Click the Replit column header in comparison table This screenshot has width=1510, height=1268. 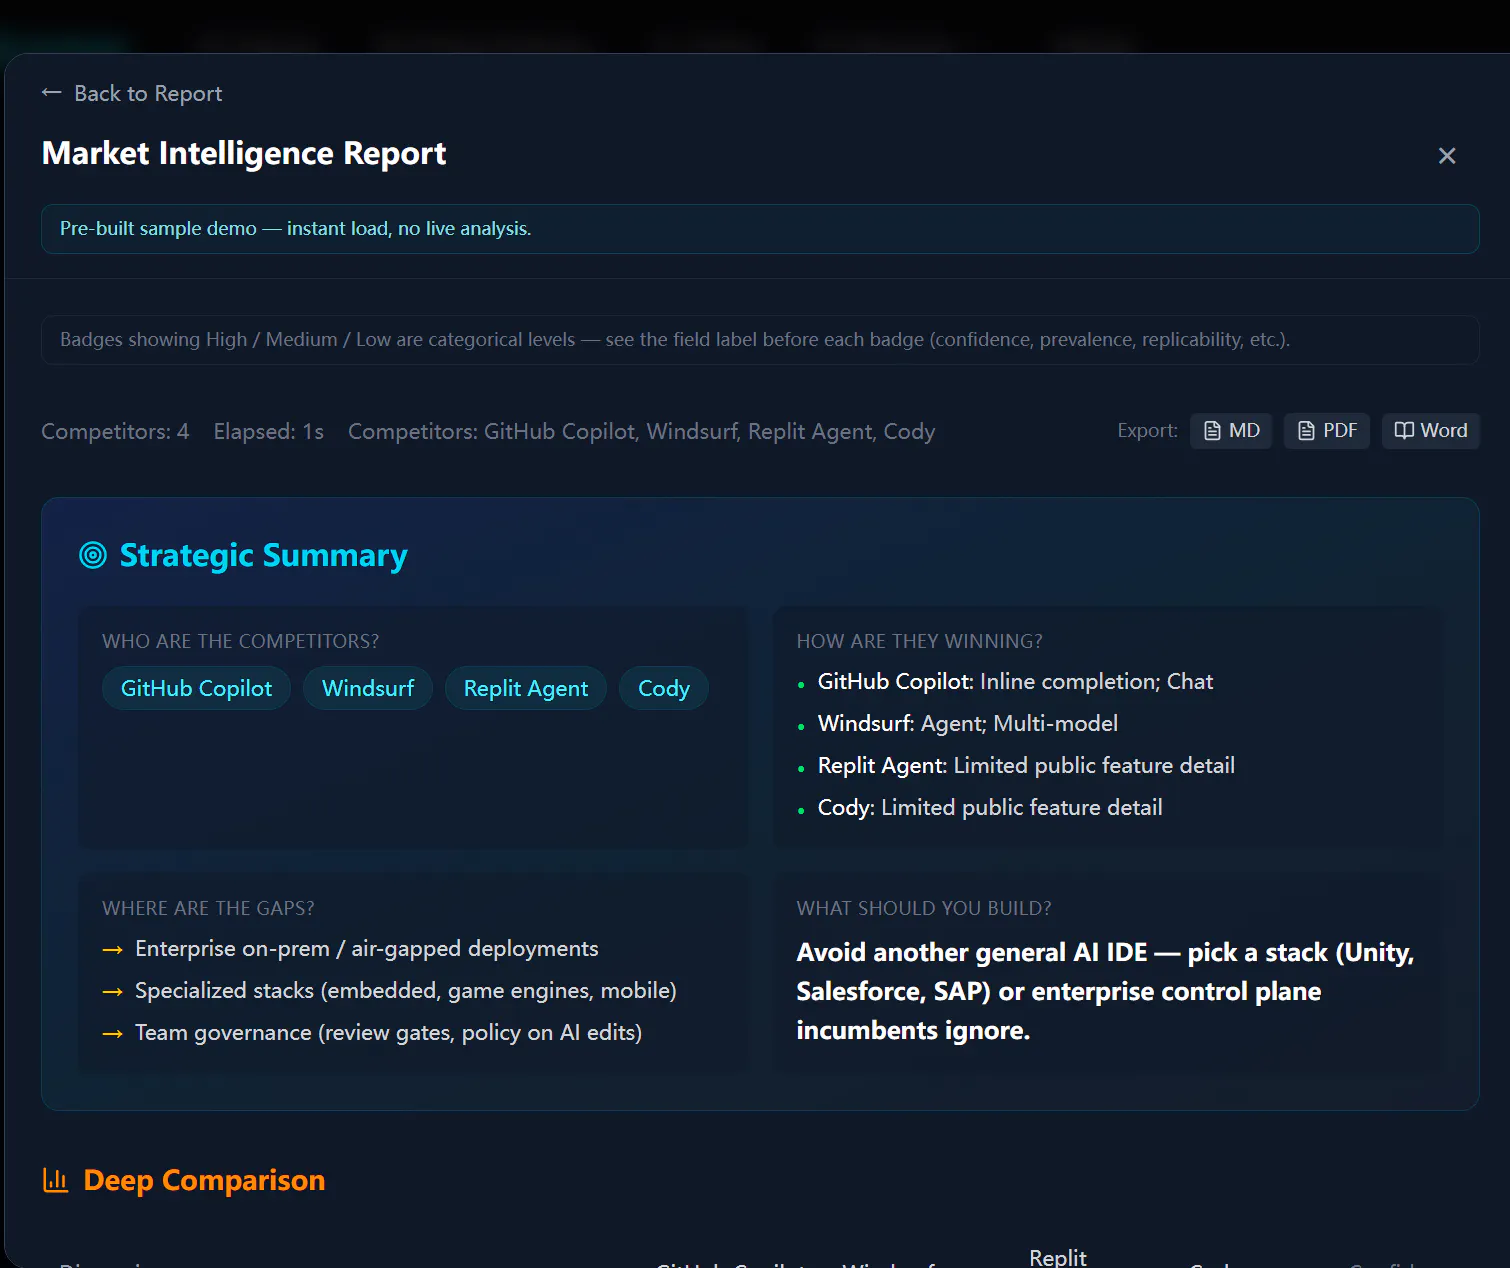click(1058, 1257)
